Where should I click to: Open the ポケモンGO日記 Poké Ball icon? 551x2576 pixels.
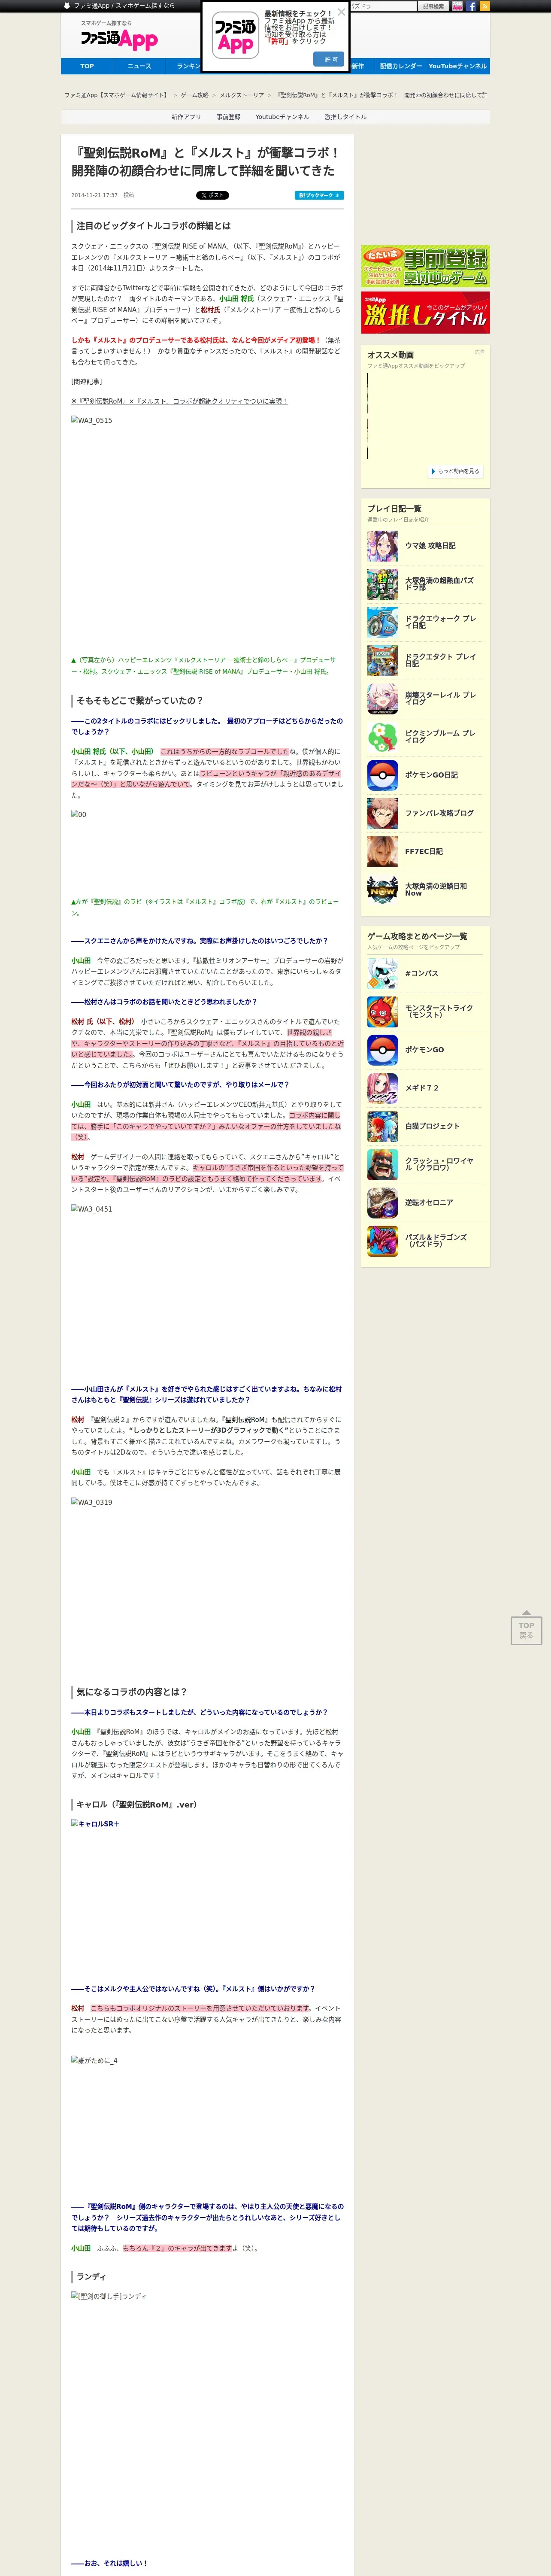382,775
